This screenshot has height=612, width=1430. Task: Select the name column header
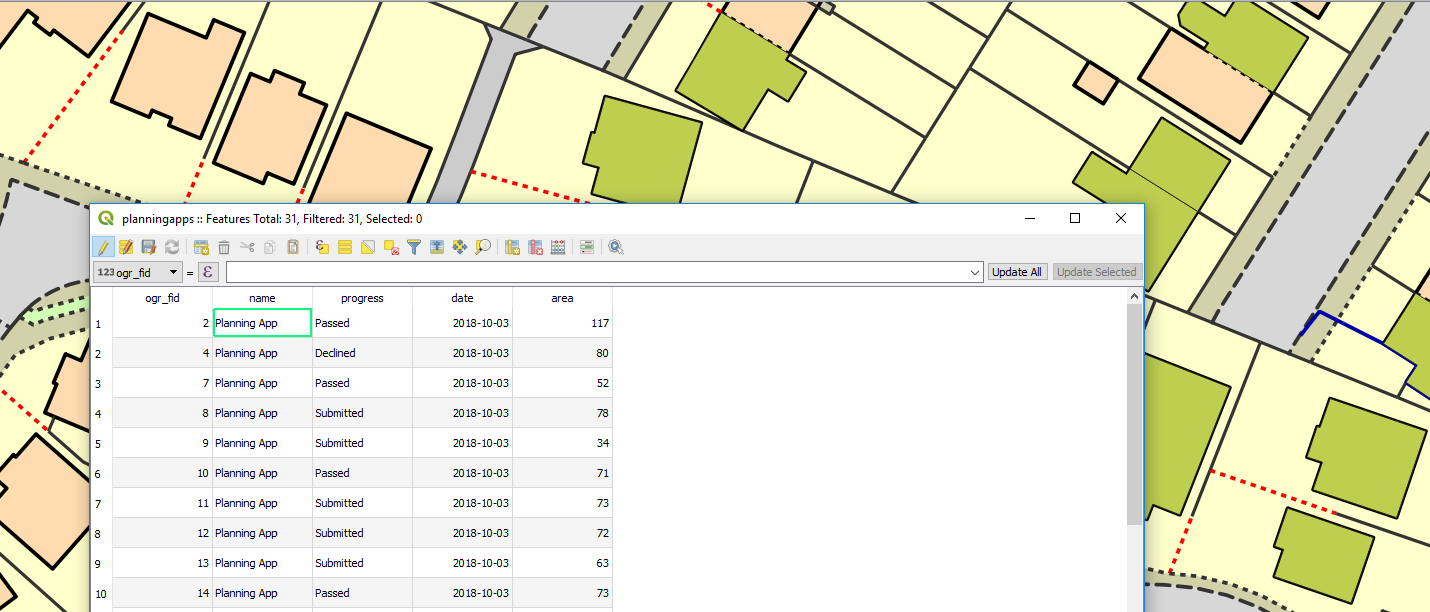(x=262, y=297)
